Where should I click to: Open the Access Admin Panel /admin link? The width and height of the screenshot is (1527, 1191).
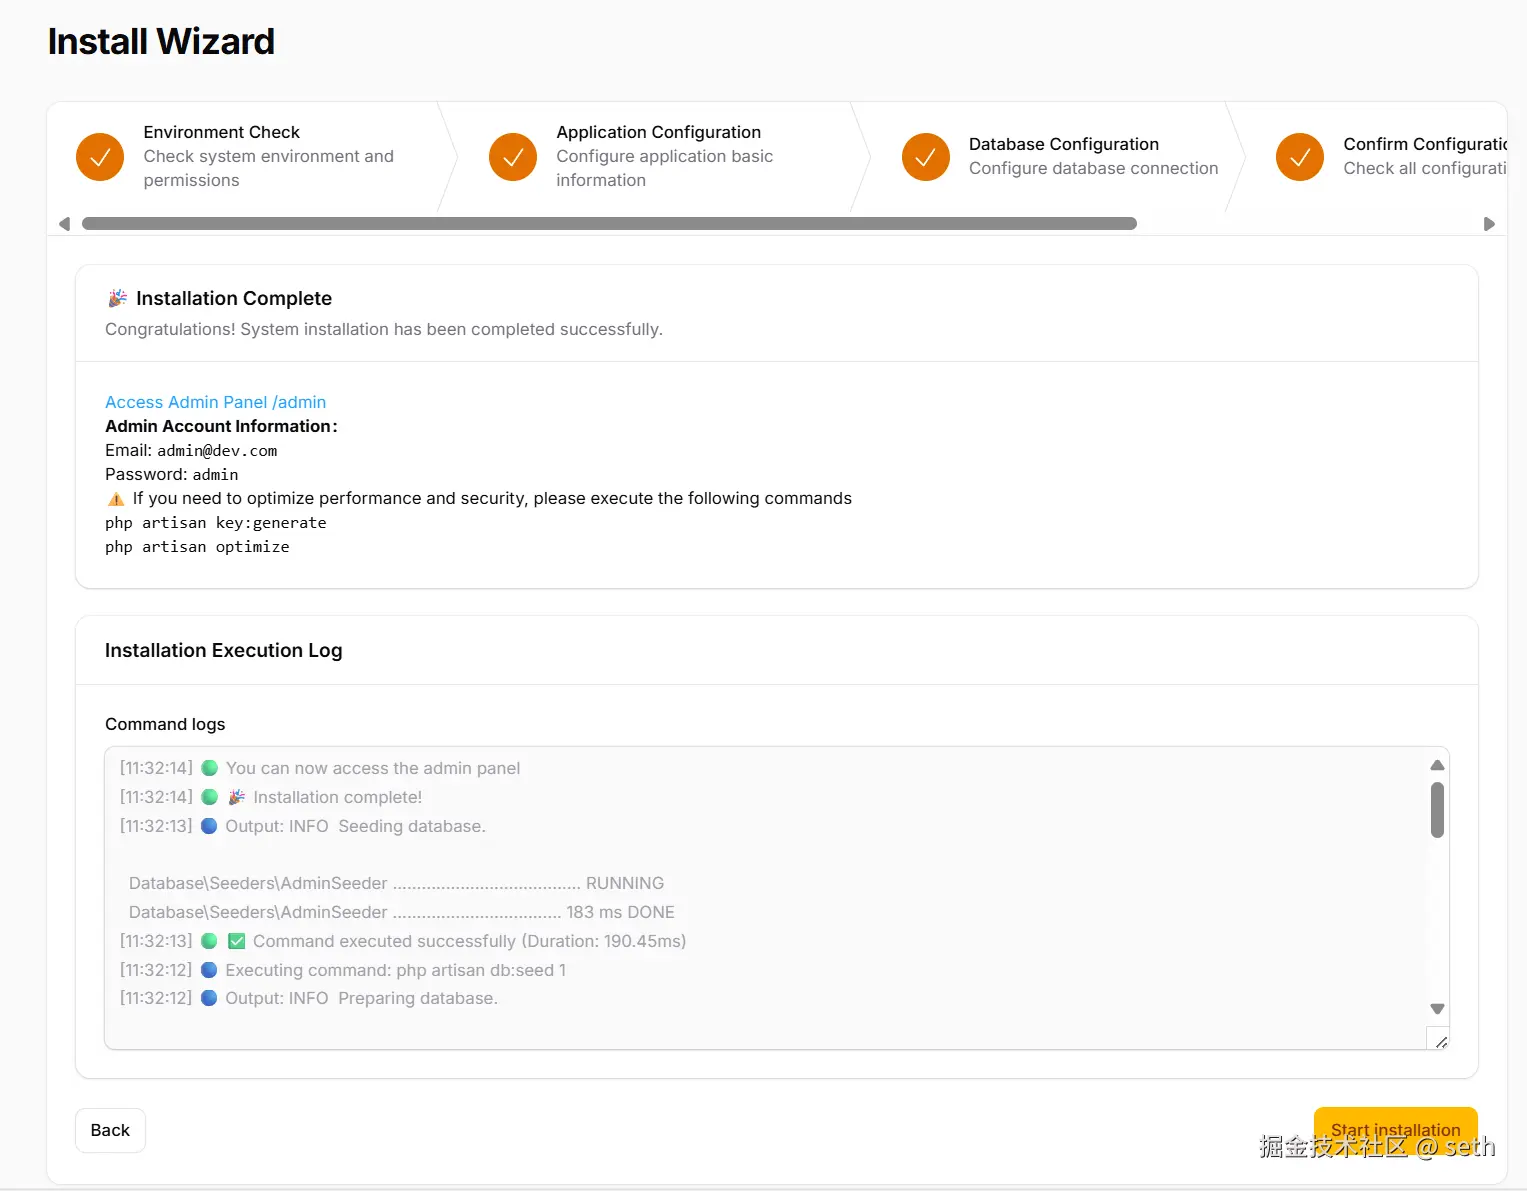215,402
